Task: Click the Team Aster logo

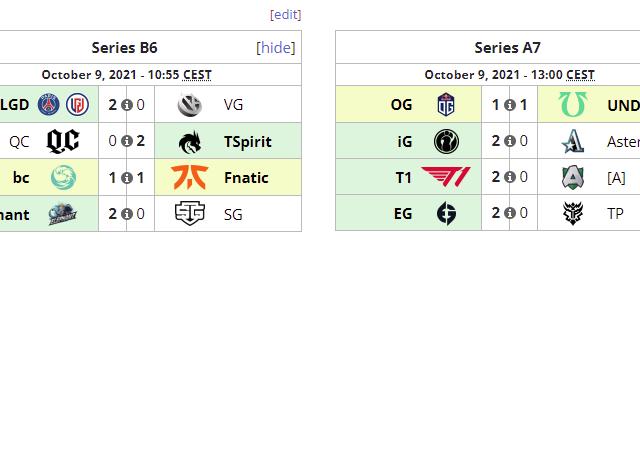Action: click(573, 141)
